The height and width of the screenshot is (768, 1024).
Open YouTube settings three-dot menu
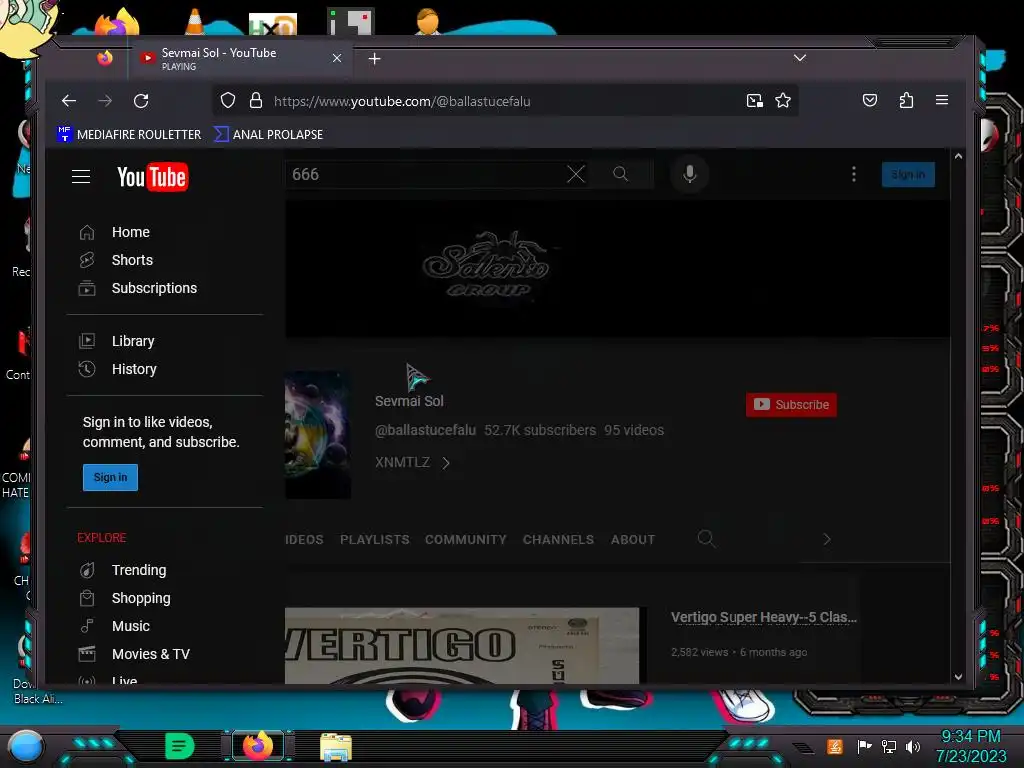[x=854, y=174]
